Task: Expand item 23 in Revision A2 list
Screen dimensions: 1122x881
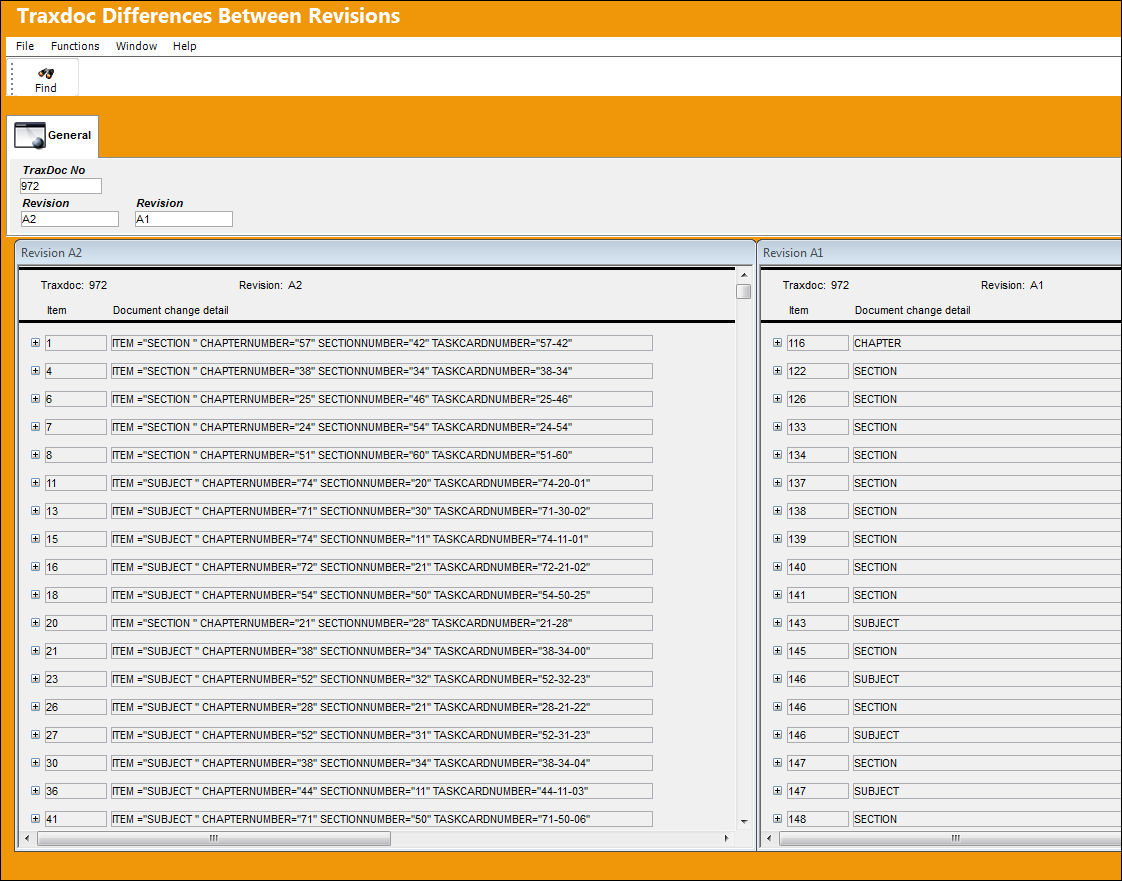Action: pos(35,678)
